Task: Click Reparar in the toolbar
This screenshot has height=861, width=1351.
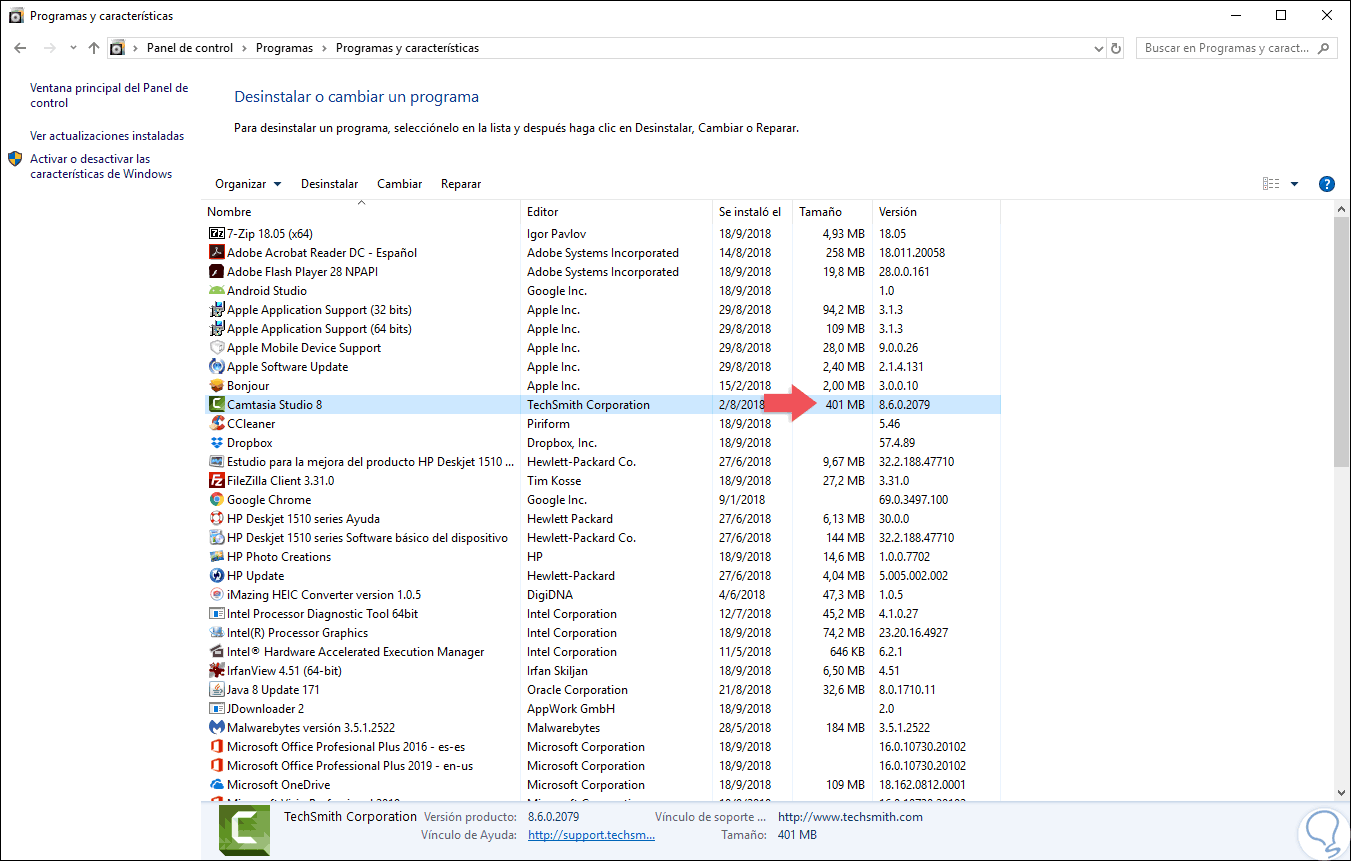Action: [461, 184]
